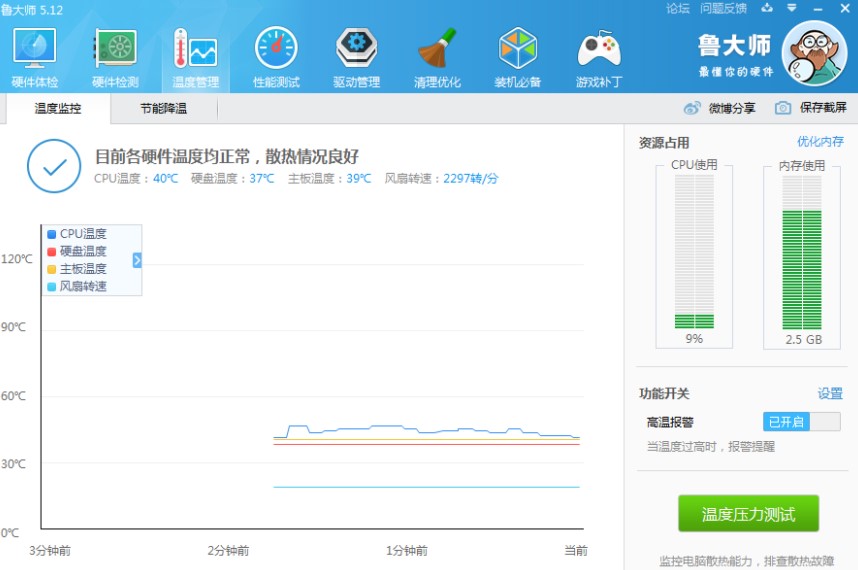Click the 优化内存 link
Viewport: 858px width, 570px height.
click(x=820, y=142)
